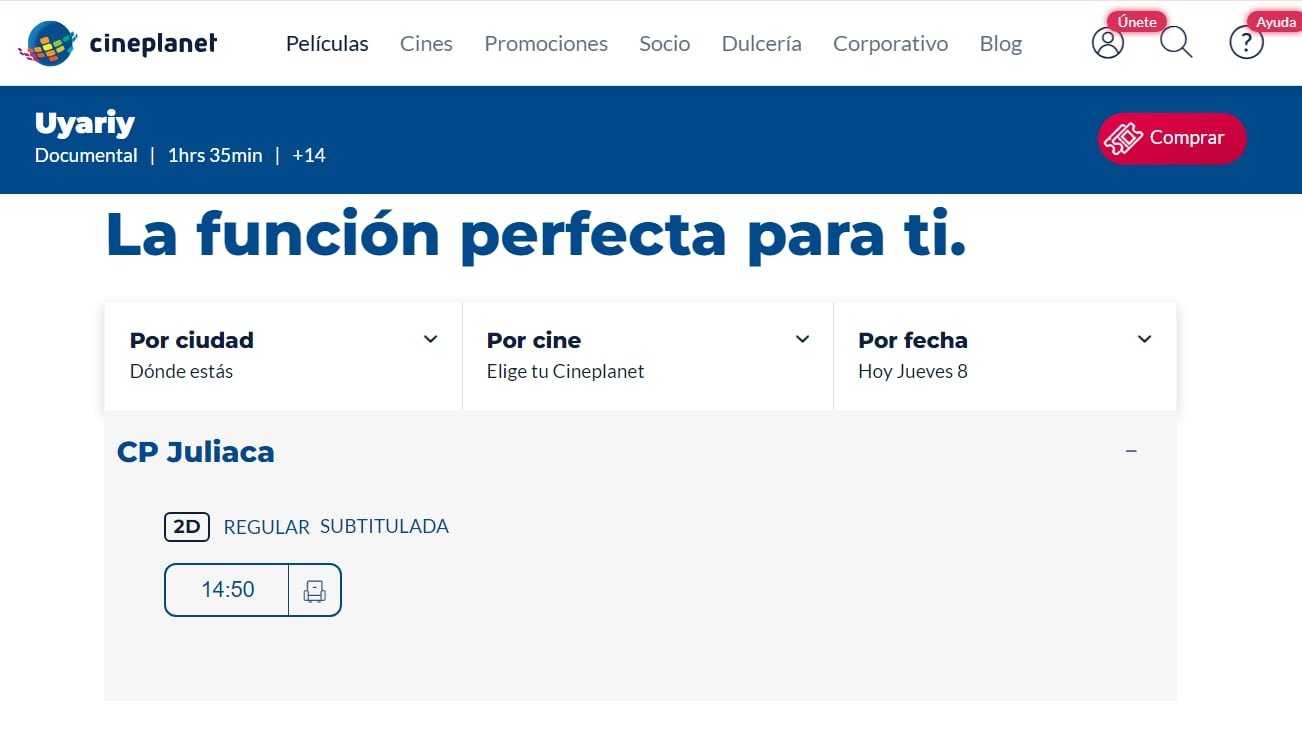Open the search icon

coord(1176,42)
